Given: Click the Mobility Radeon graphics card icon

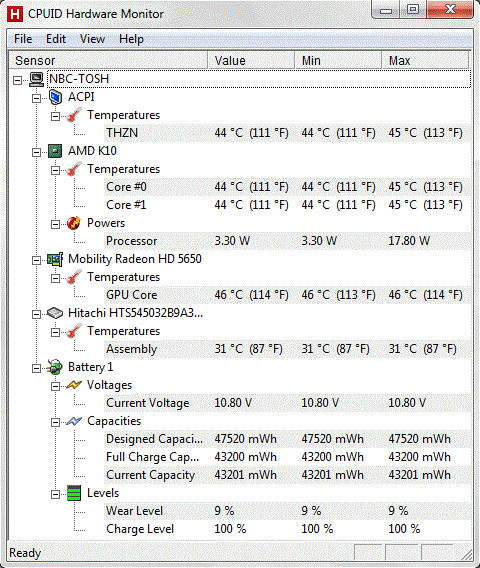Looking at the screenshot, I should [55, 259].
